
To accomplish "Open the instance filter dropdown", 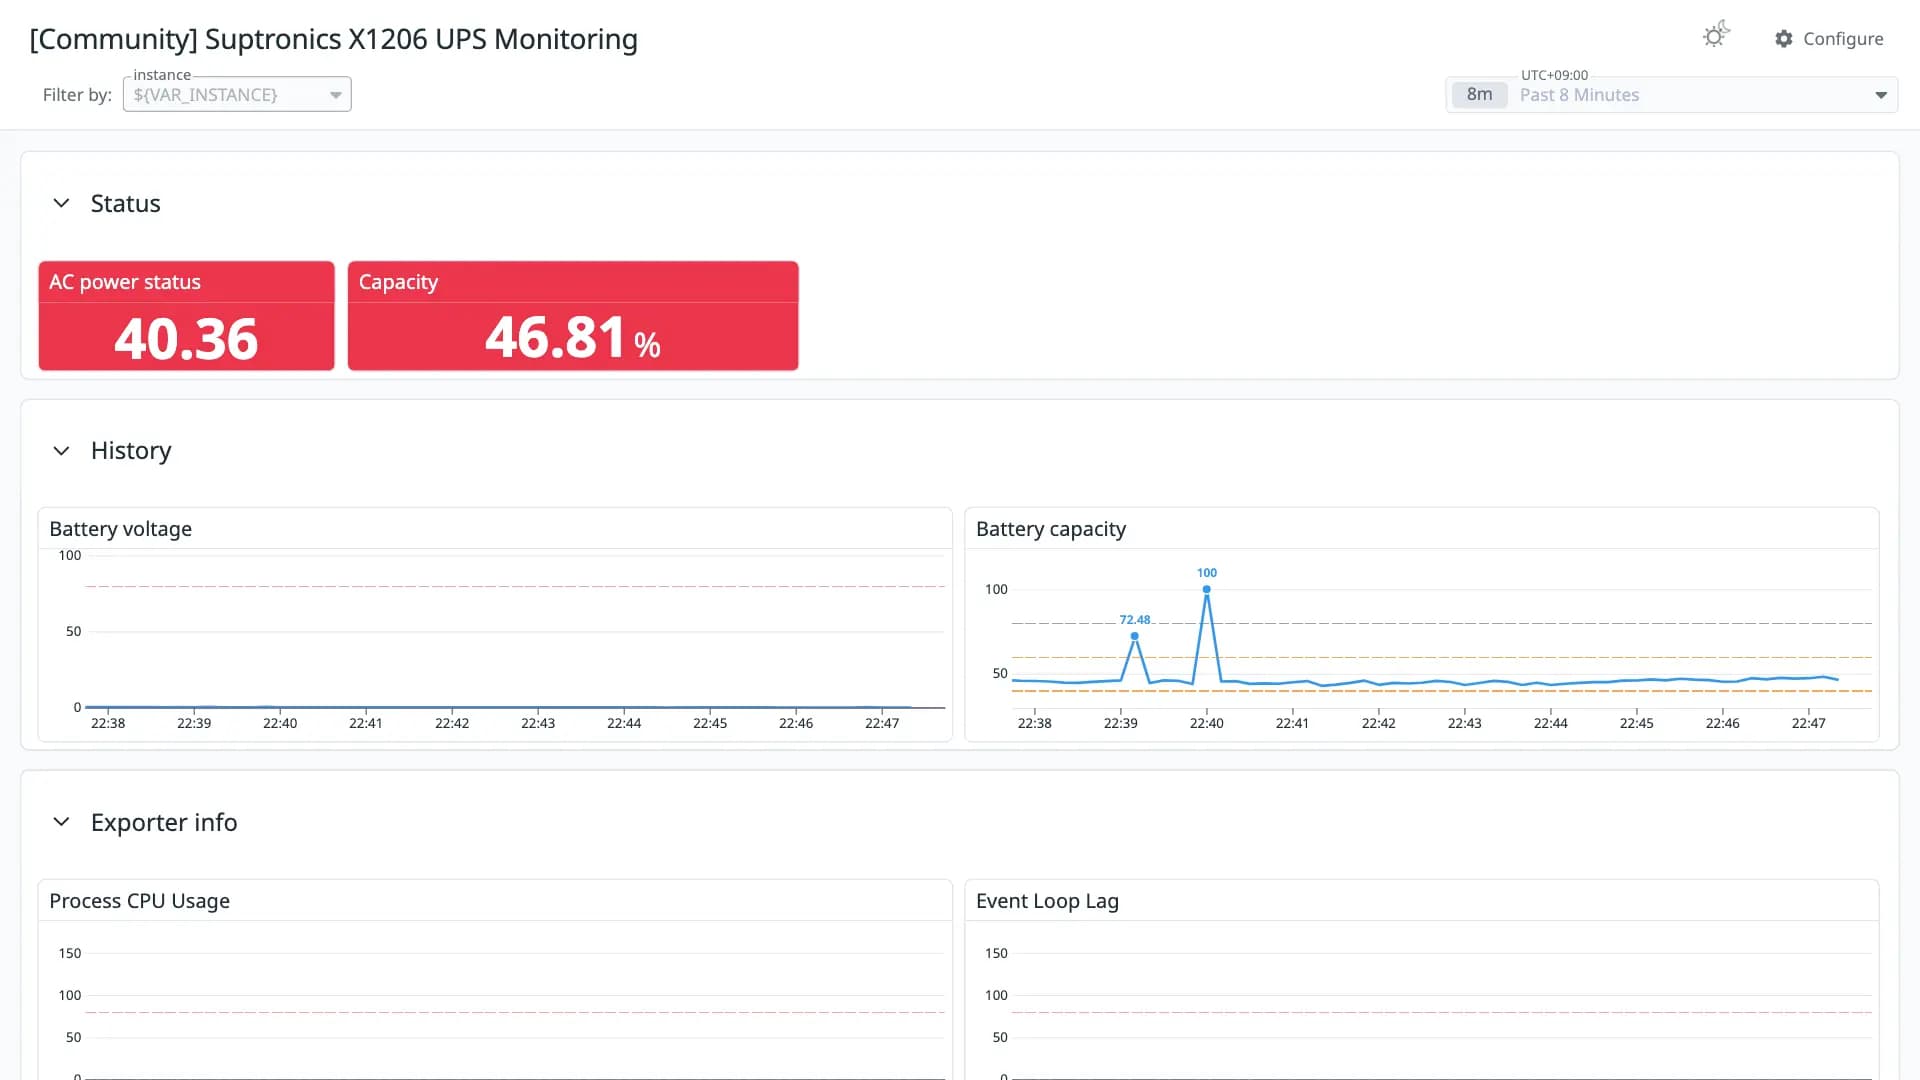I will (x=237, y=95).
